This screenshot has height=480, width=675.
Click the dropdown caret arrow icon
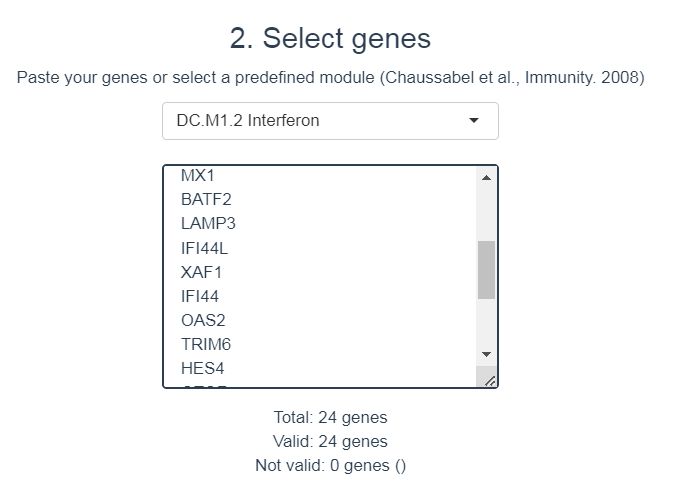pos(474,121)
